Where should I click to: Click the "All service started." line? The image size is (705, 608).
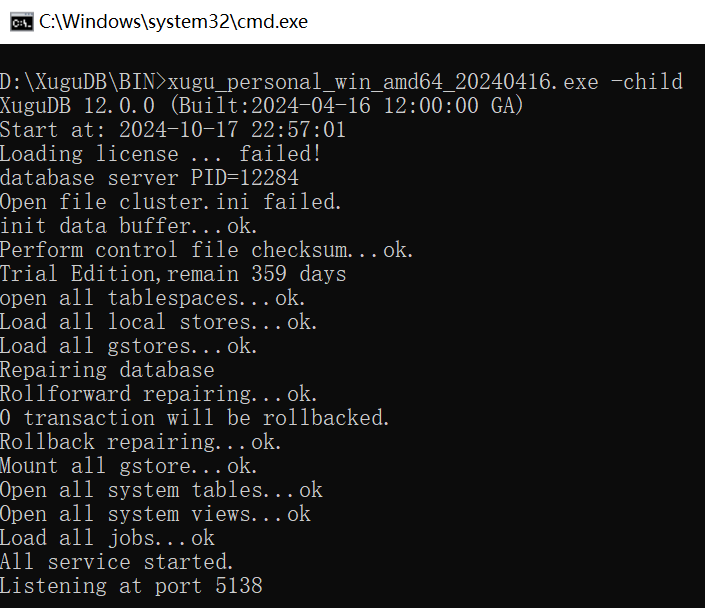[x=117, y=562]
